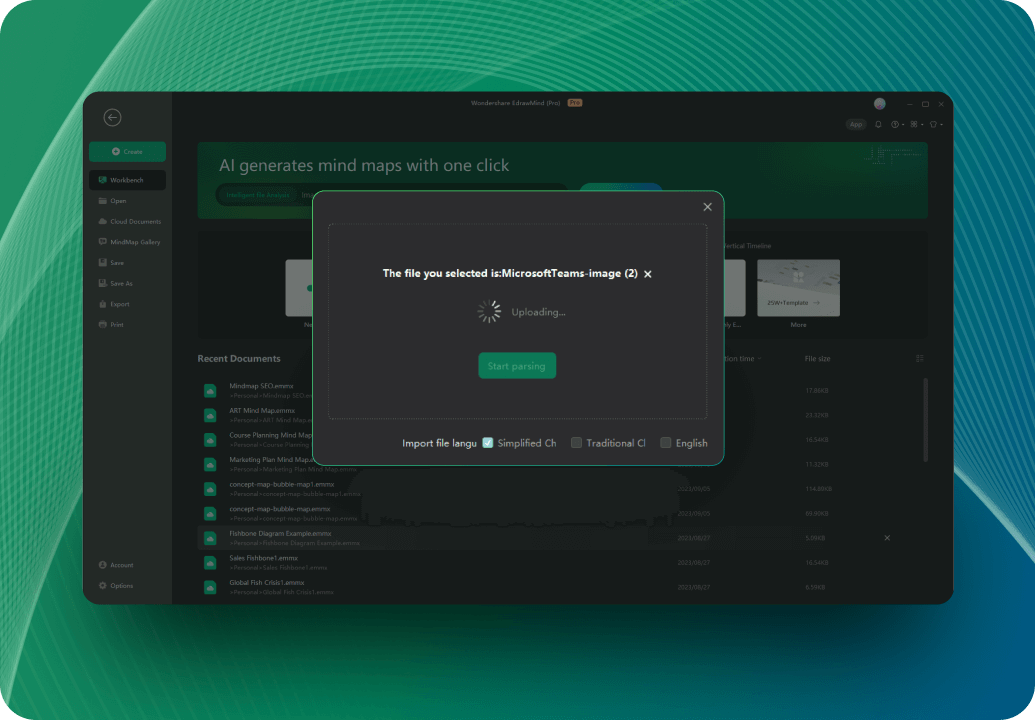The width and height of the screenshot is (1035, 720).
Task: Click the Pro badge in title bar
Action: coord(575,103)
